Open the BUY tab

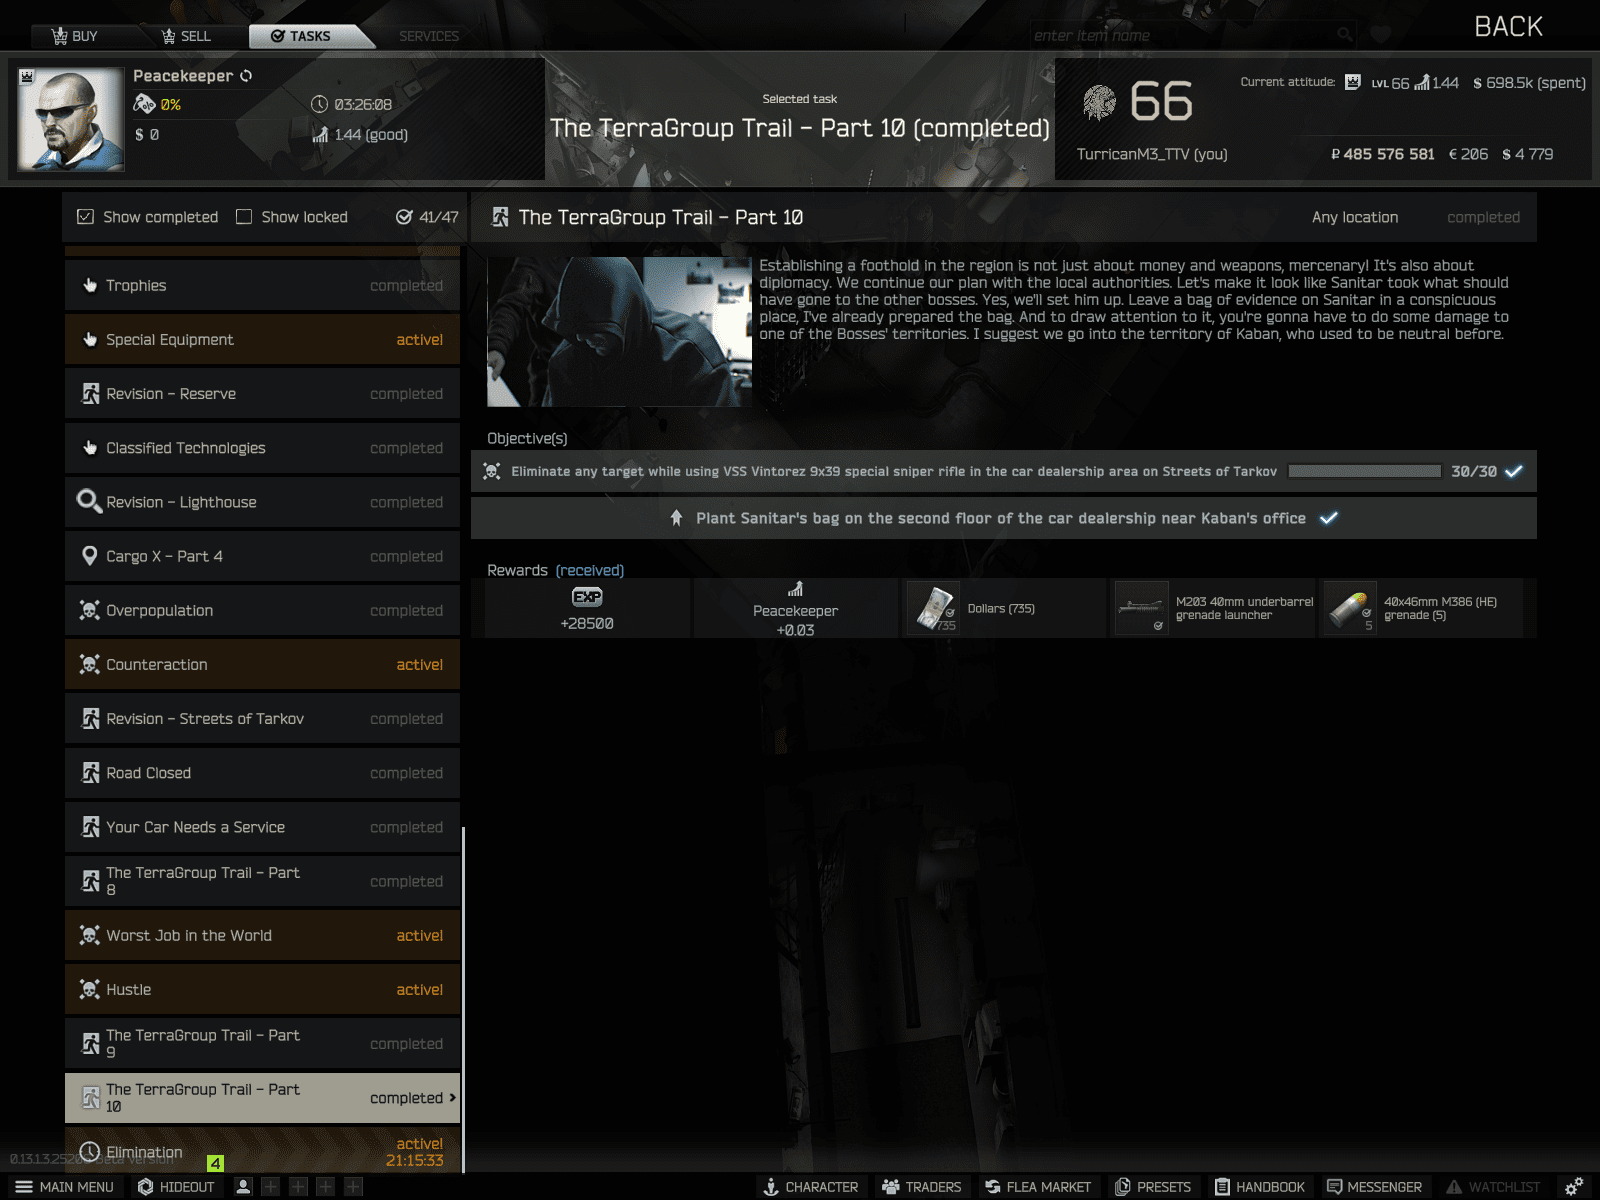pos(75,36)
